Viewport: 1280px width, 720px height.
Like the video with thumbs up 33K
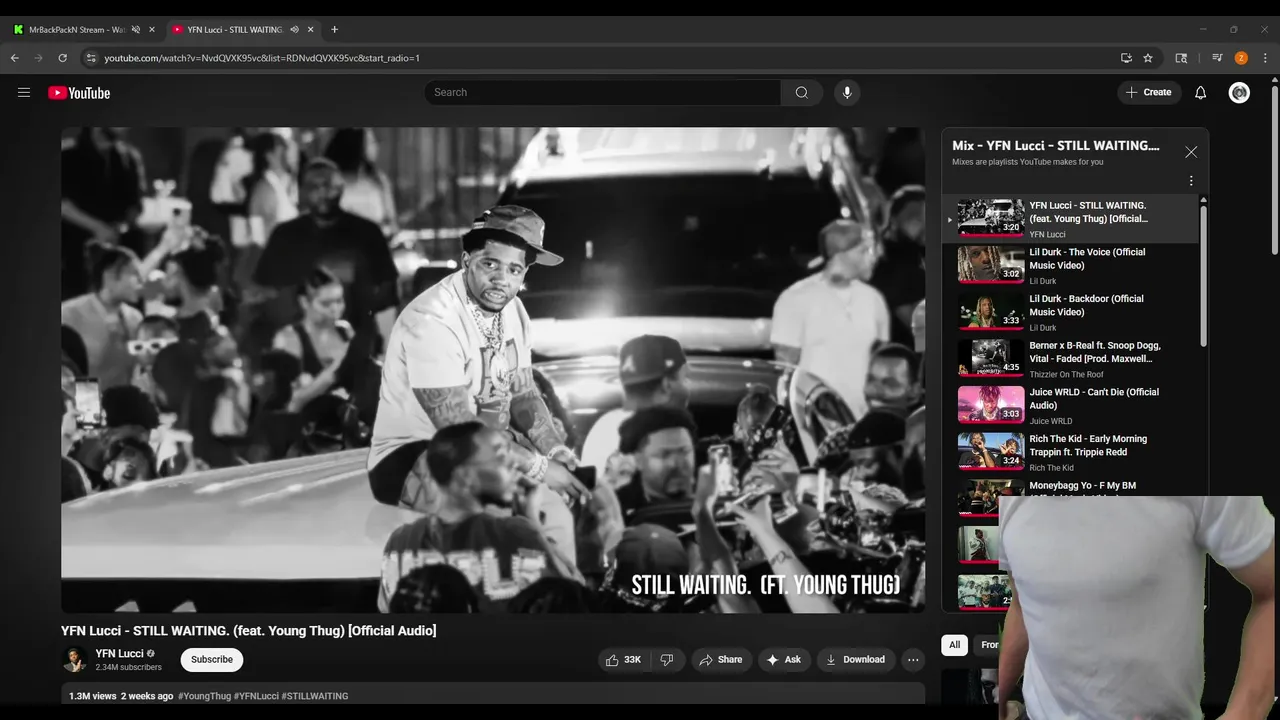pyautogui.click(x=624, y=659)
